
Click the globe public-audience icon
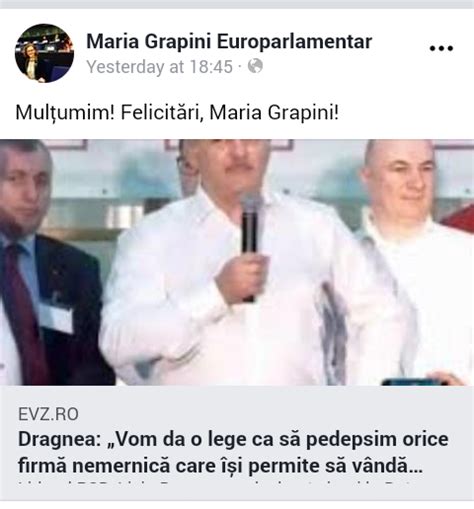point(255,66)
